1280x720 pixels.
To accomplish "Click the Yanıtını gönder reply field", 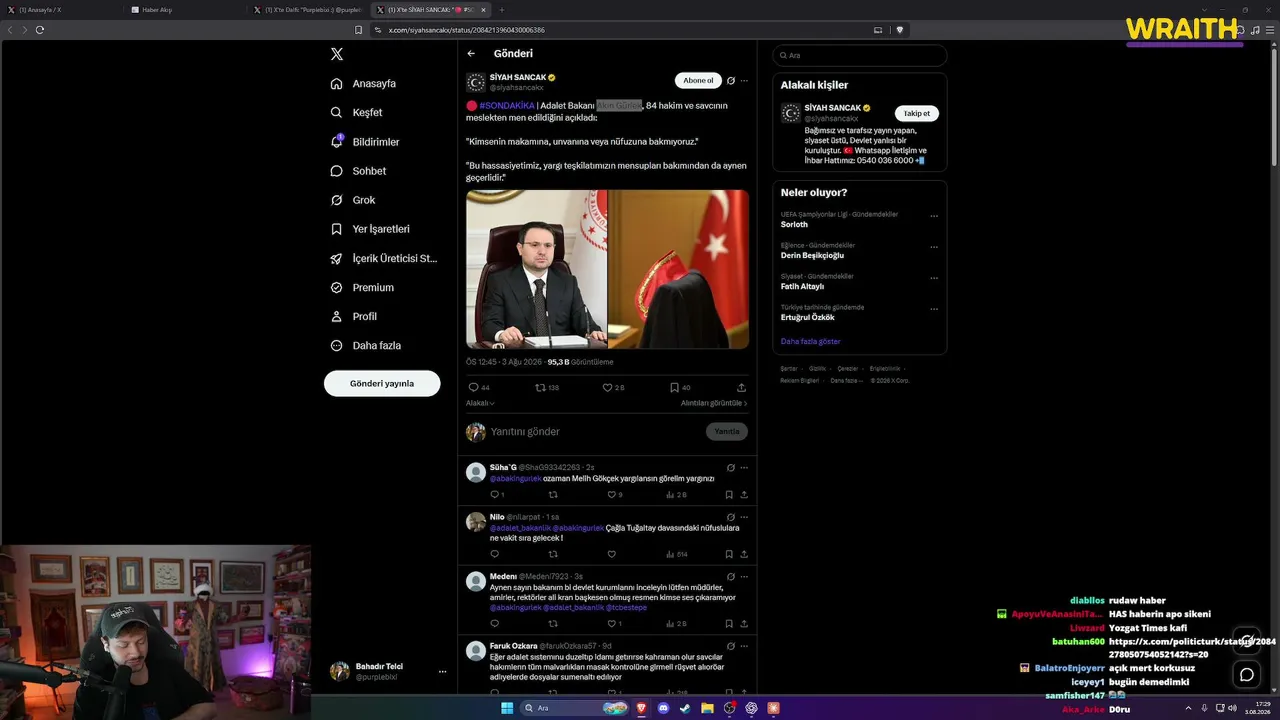I will tap(595, 432).
